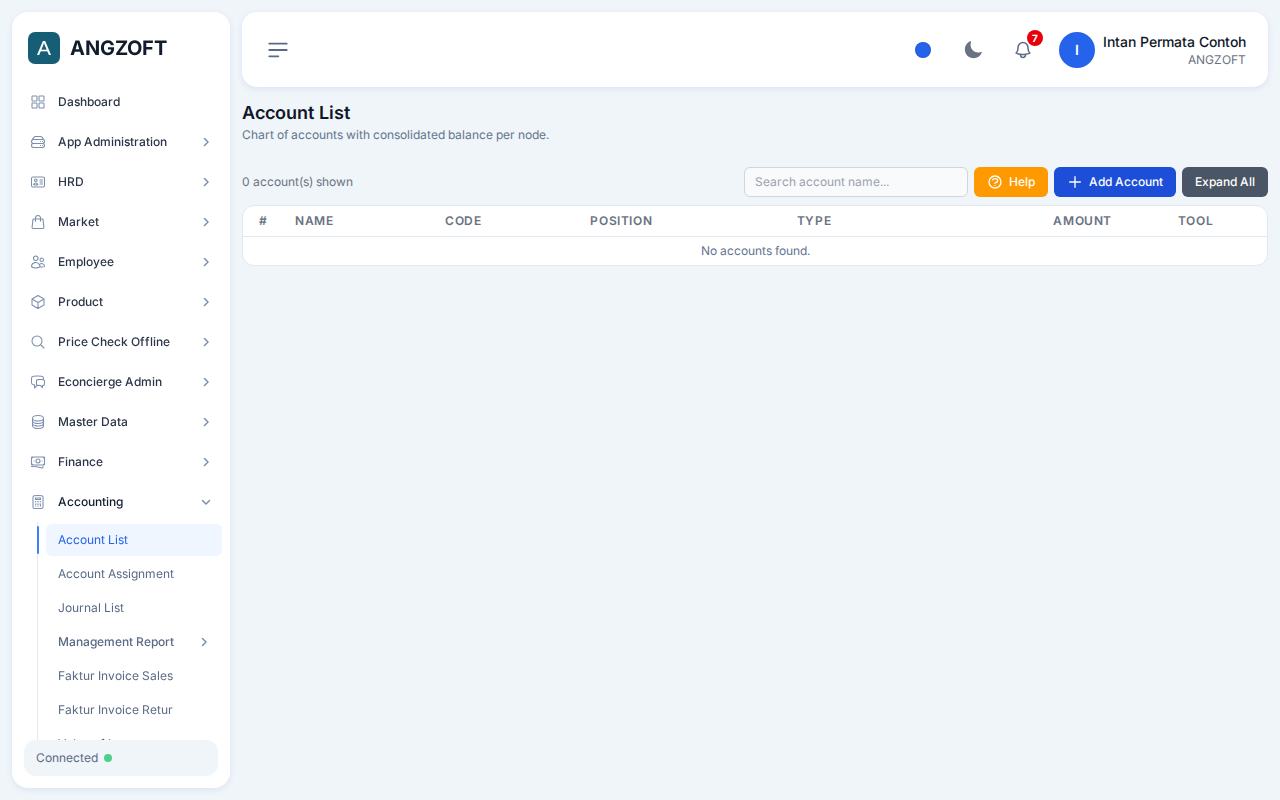Viewport: 1280px width, 800px height.
Task: Open Journal List submenu item
Action: point(134,608)
